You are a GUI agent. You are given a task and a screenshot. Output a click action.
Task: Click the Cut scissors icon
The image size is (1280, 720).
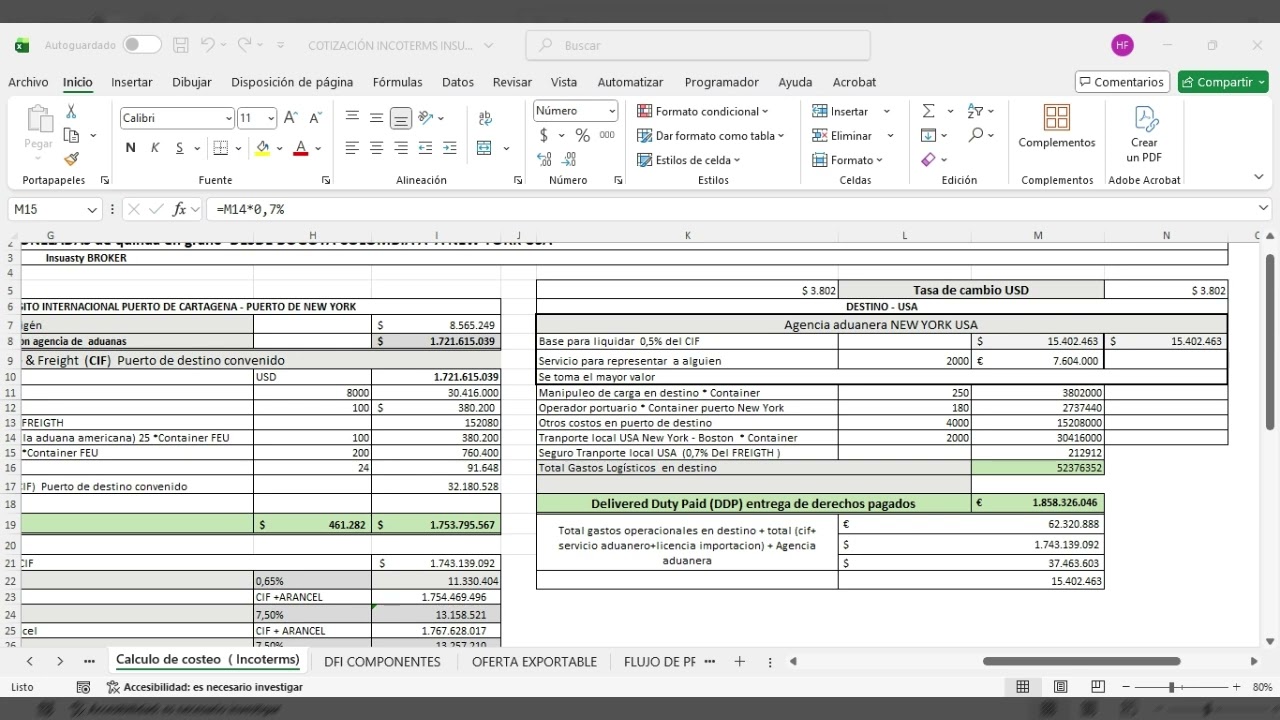pyautogui.click(x=71, y=112)
